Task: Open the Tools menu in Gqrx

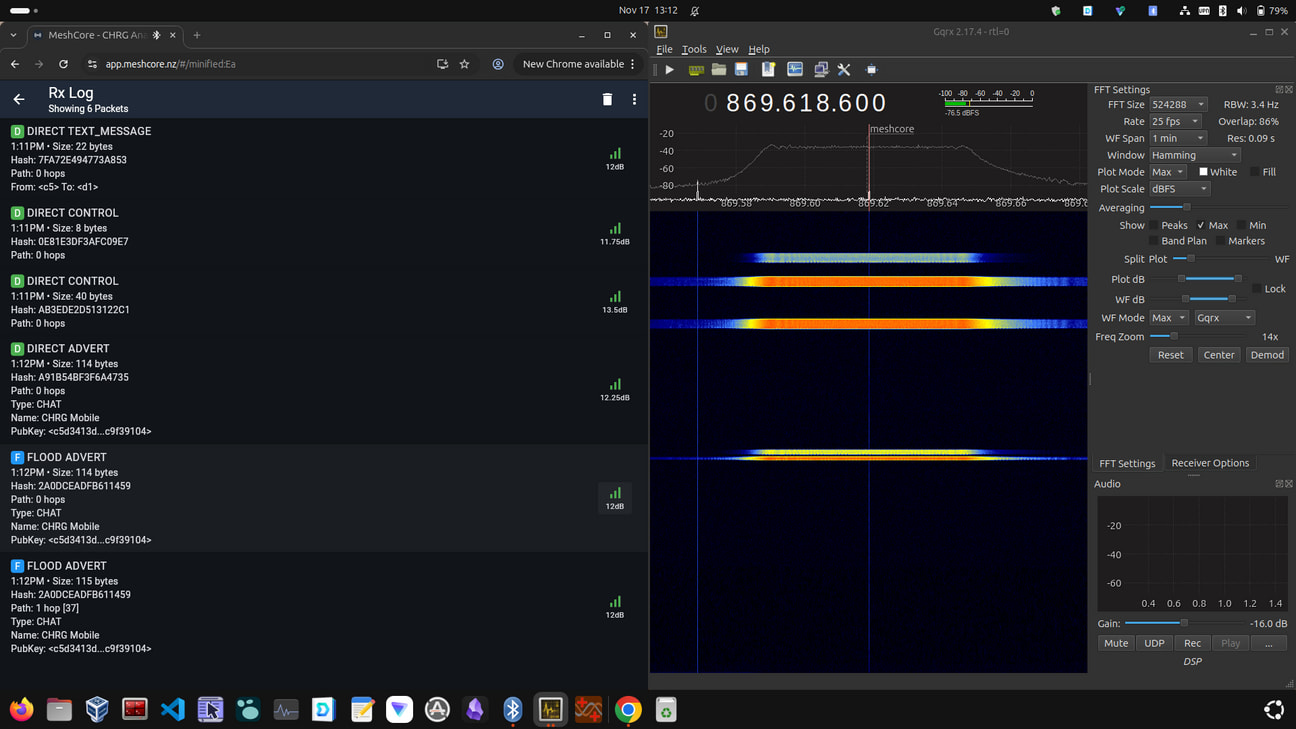Action: [693, 49]
